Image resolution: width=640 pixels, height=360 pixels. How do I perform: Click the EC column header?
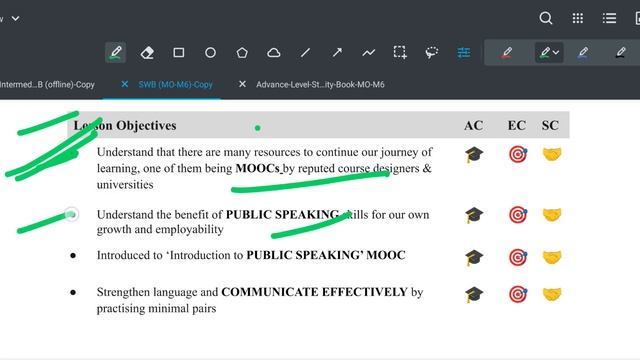[x=517, y=125]
